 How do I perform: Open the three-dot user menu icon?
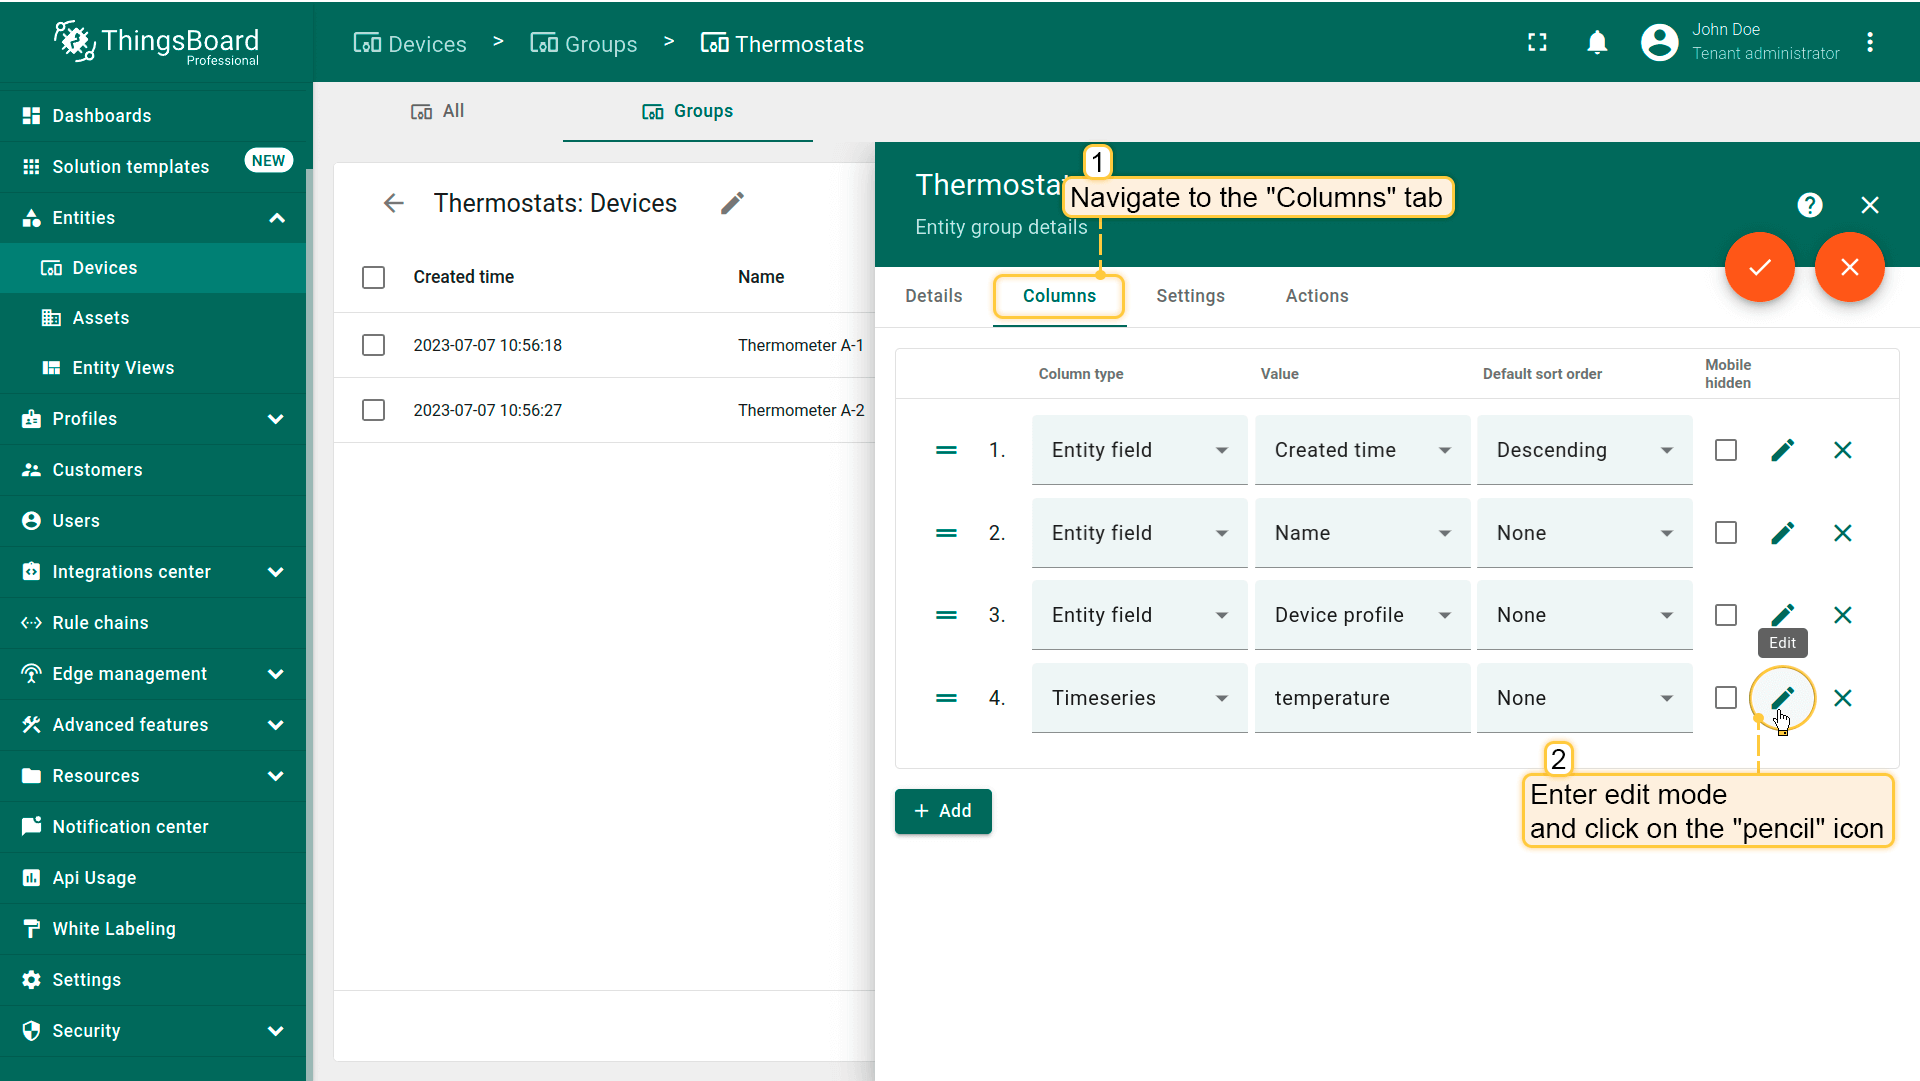pyautogui.click(x=1869, y=42)
